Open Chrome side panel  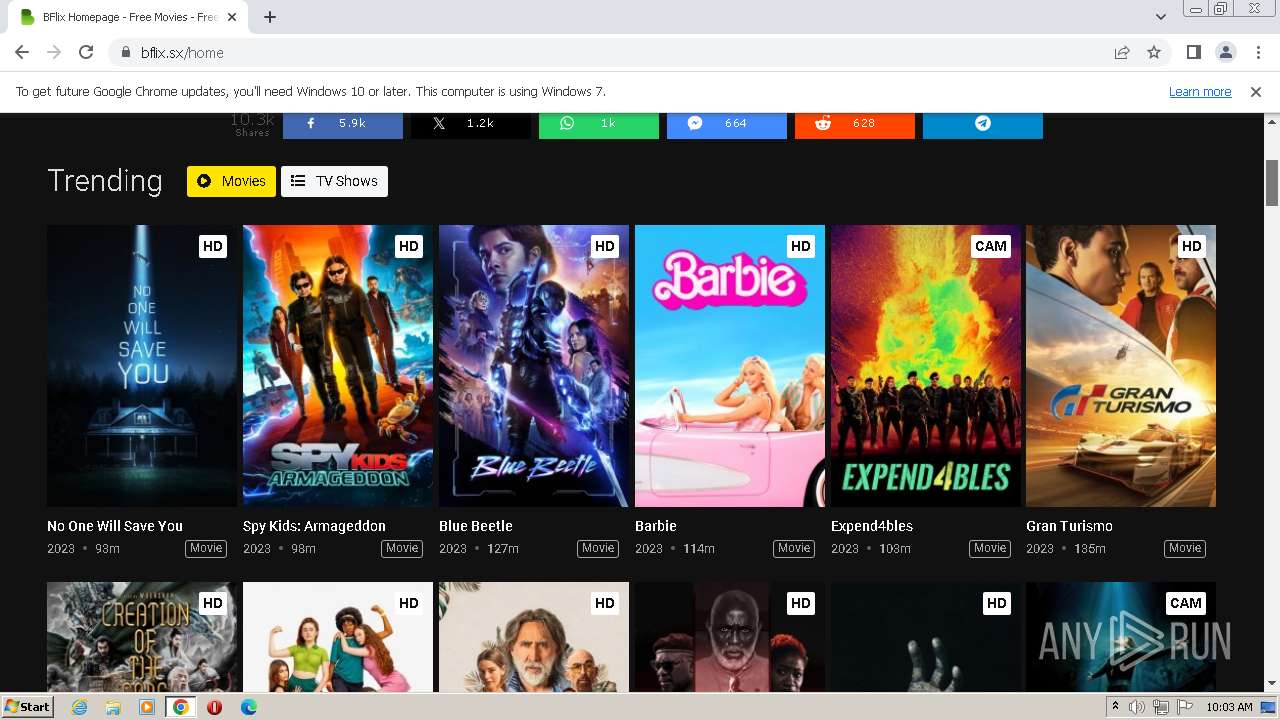pos(1193,52)
